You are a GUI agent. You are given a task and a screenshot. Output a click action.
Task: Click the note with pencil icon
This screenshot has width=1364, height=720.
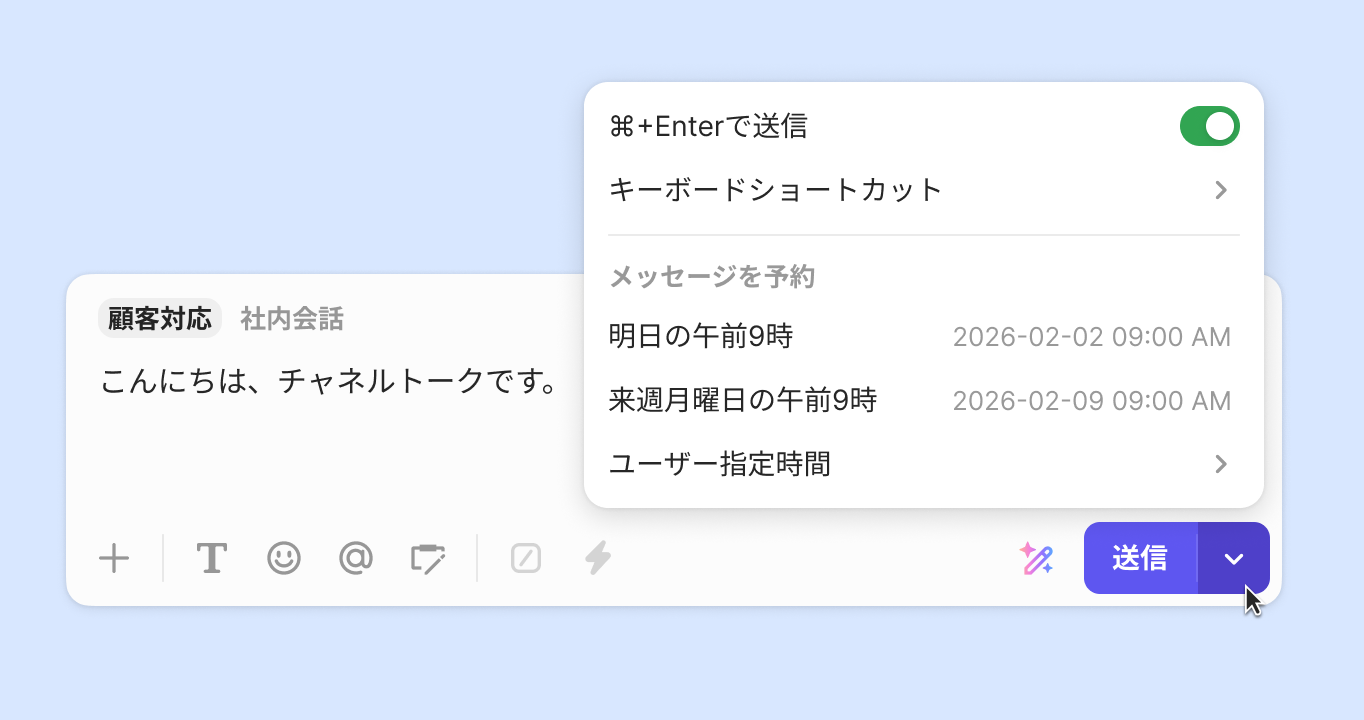coord(428,558)
